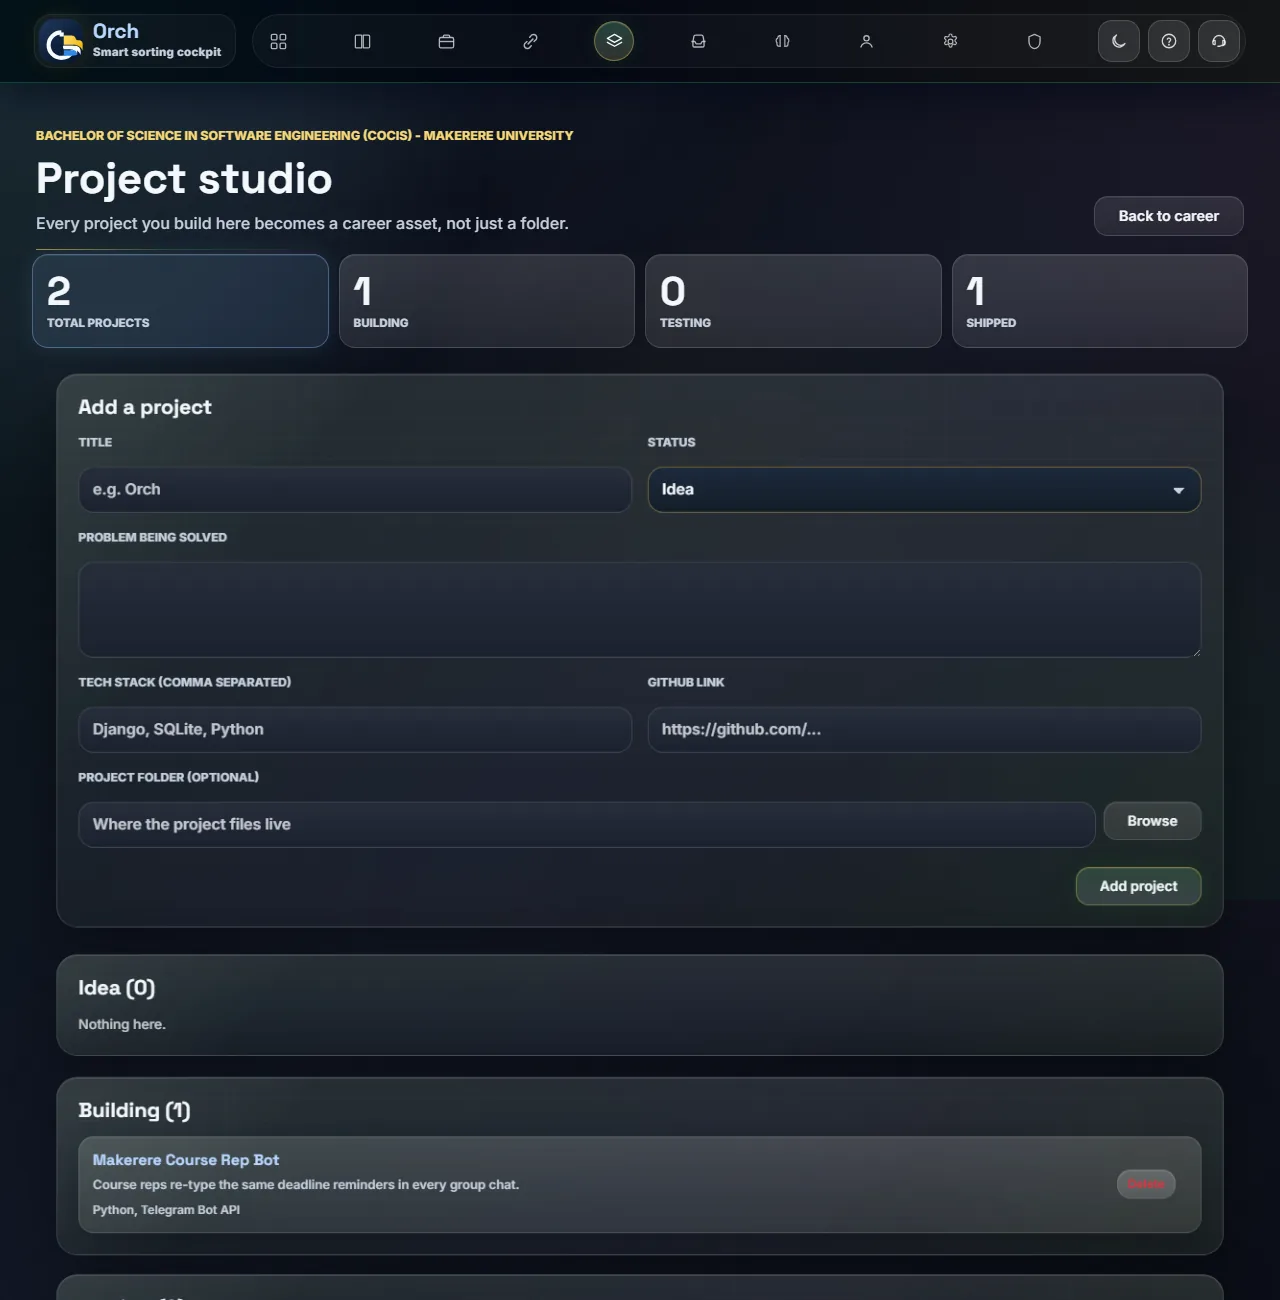The width and height of the screenshot is (1280, 1300).
Task: Select the Building stat card
Action: pos(487,301)
